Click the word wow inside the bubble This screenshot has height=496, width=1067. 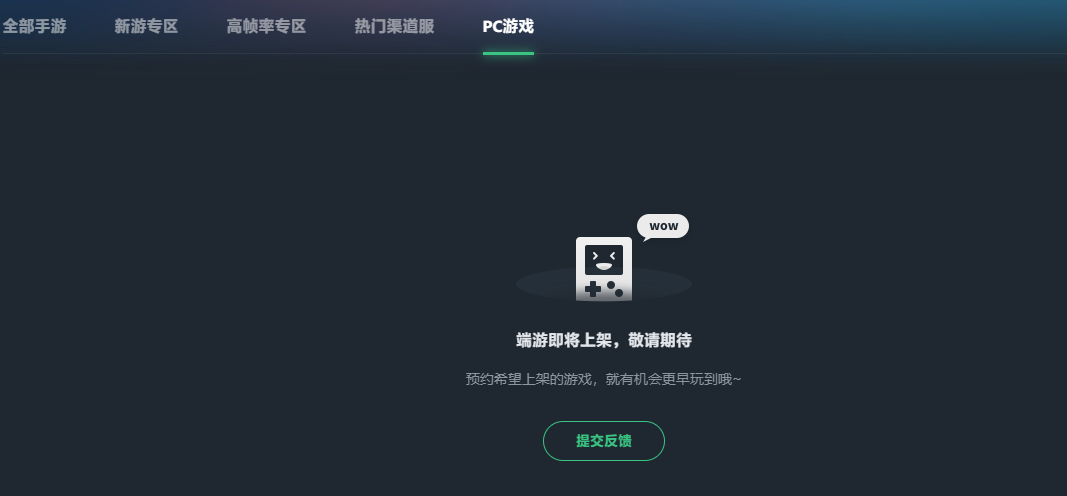coord(663,226)
